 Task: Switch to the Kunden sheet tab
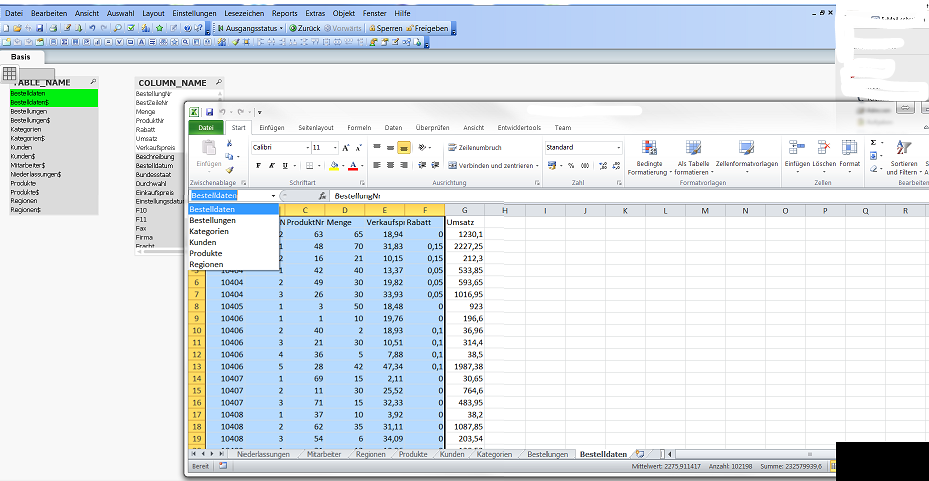pos(452,454)
